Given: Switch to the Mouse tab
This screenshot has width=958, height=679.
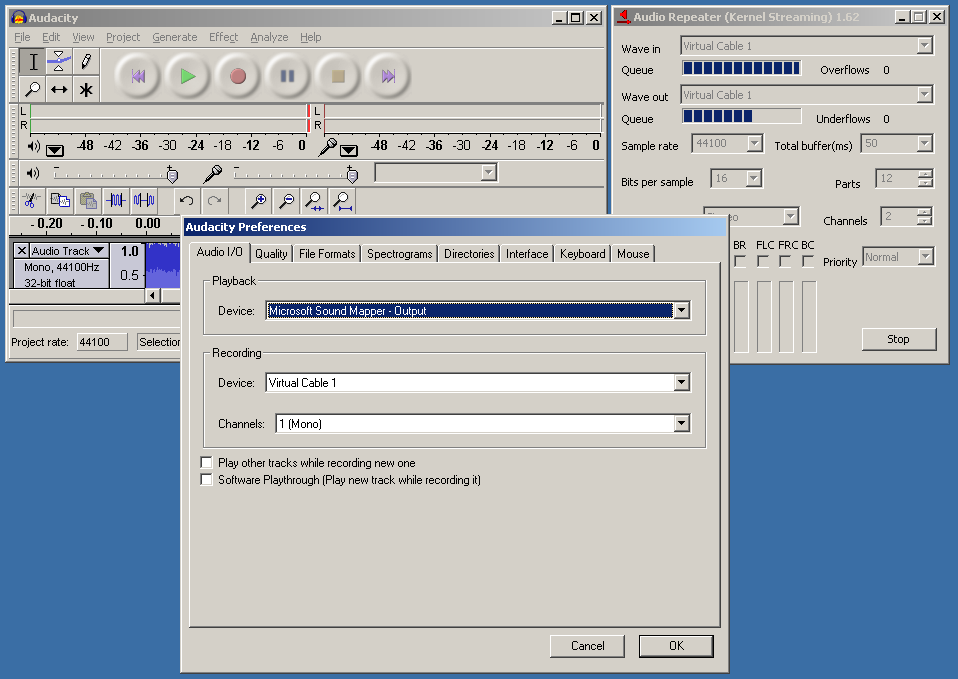Looking at the screenshot, I should tap(633, 254).
